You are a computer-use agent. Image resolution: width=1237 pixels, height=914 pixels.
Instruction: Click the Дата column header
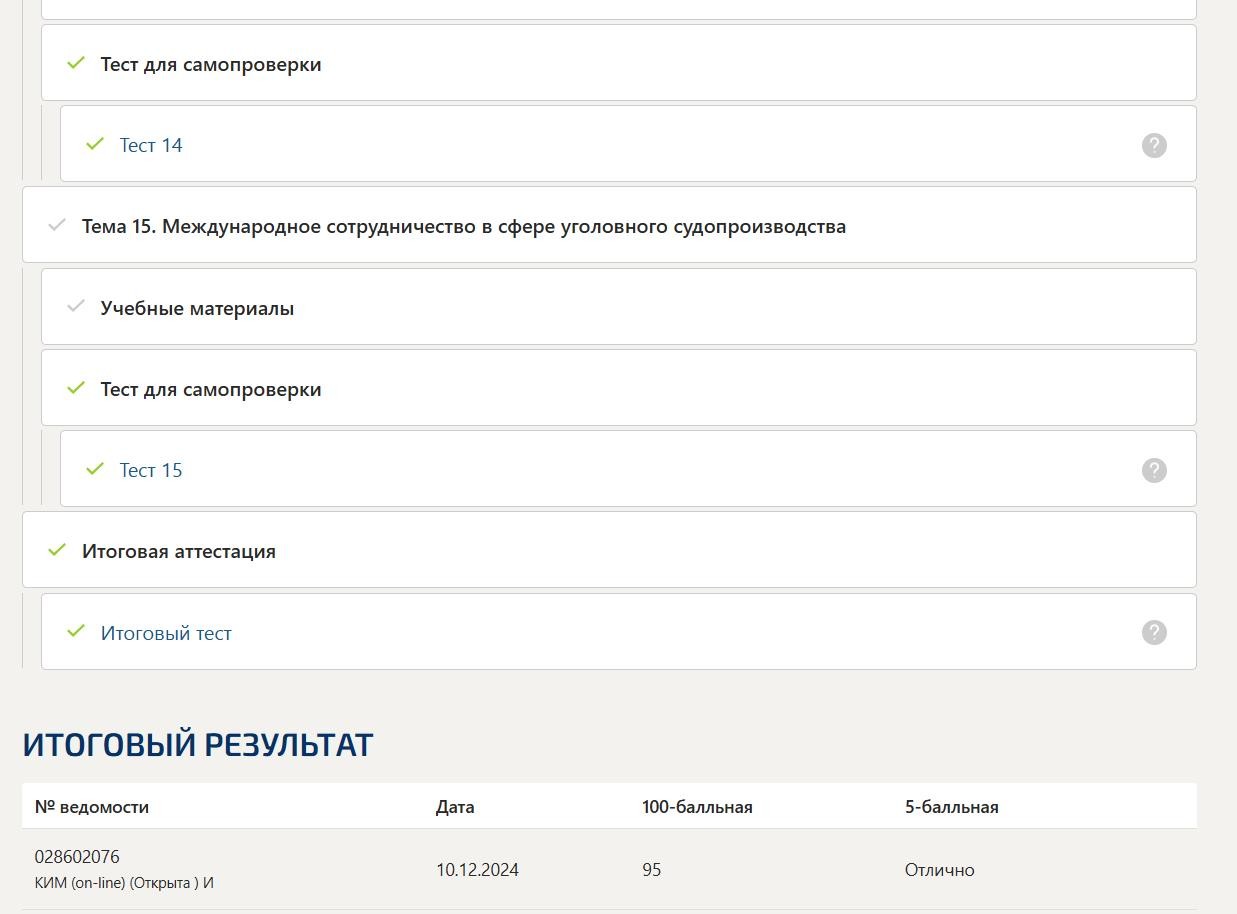coord(455,807)
